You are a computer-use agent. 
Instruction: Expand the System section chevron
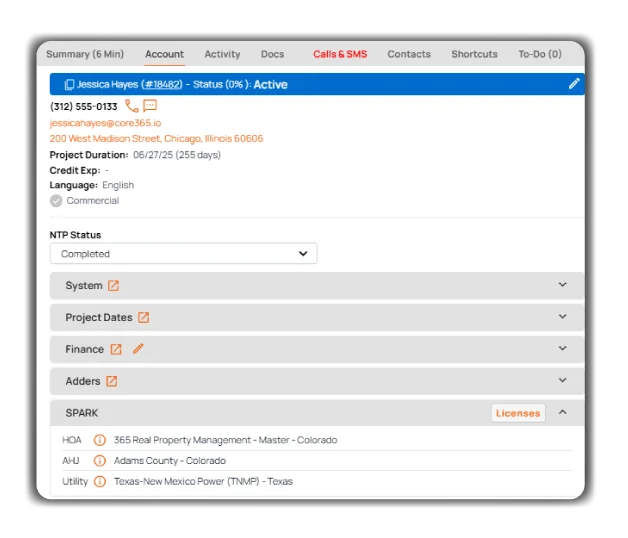tap(563, 284)
